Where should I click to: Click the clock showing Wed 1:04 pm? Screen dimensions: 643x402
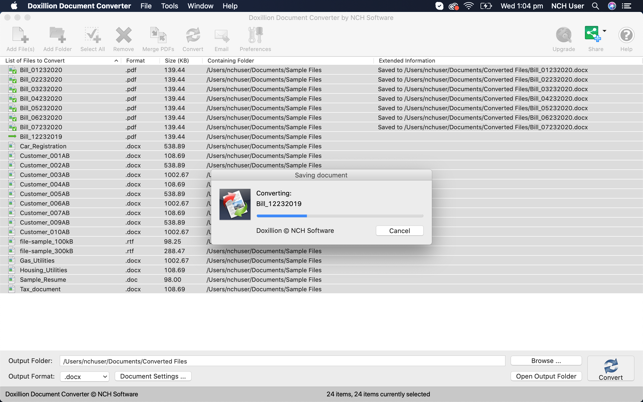point(522,6)
